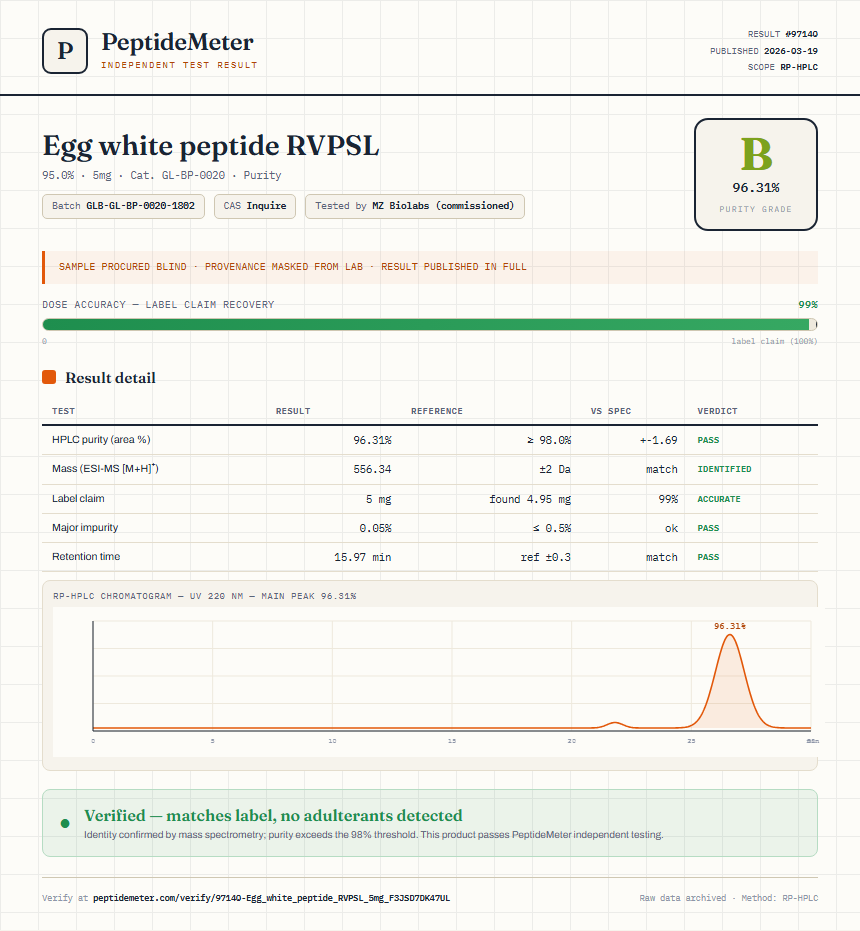Click the SCOPE RP-HPLC header text
This screenshot has width=860, height=931.
click(782, 67)
